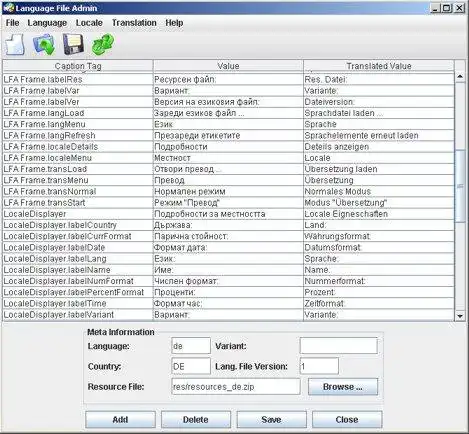Image resolution: width=469 pixels, height=434 pixels.
Task: Select the LFAFrame.langRefresh caption tag
Action: tap(49, 135)
